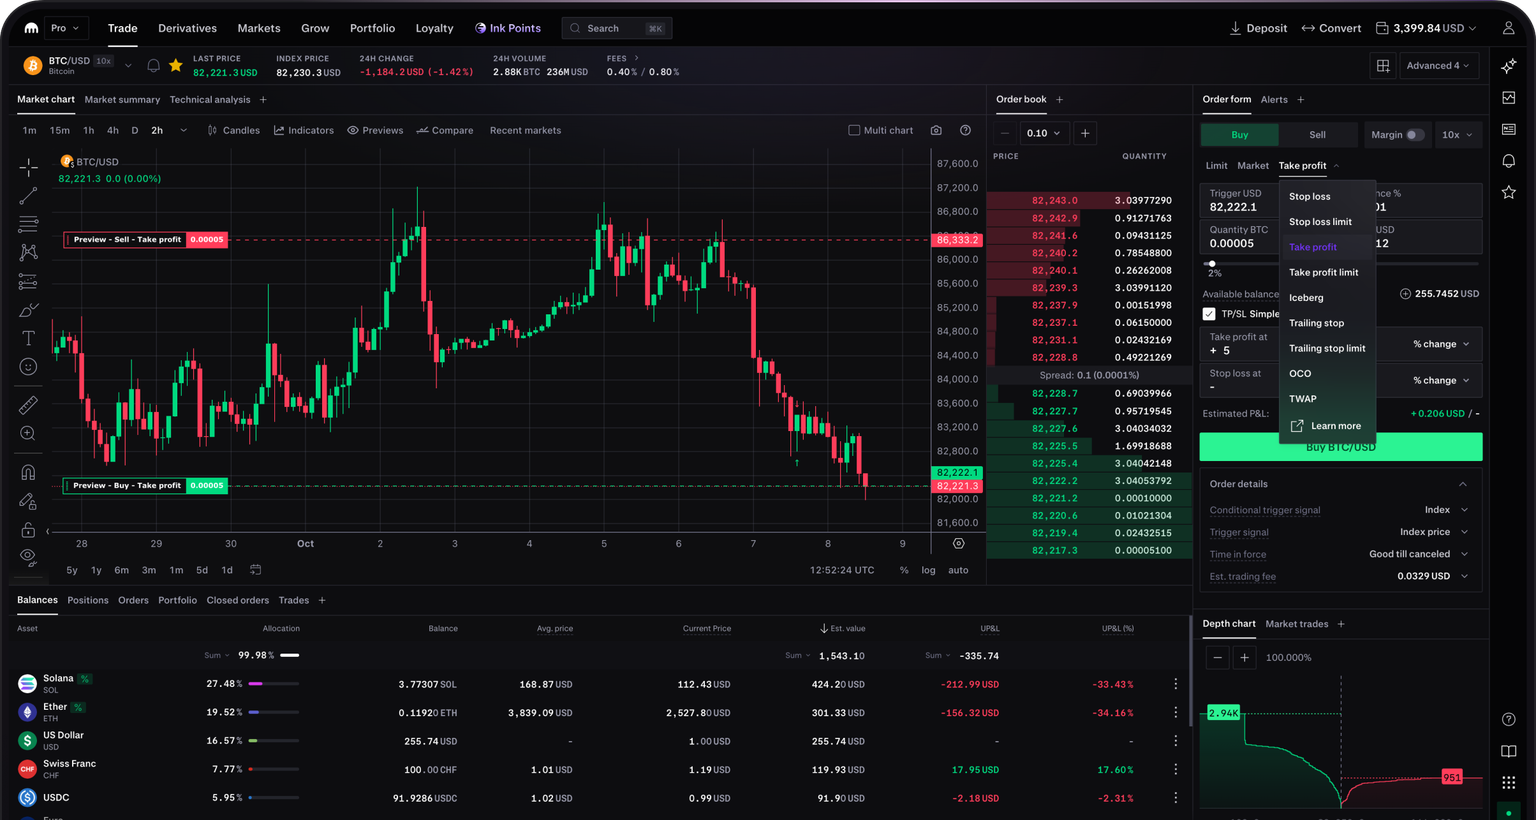
Task: Choose Iceberg order type
Action: coord(1306,298)
